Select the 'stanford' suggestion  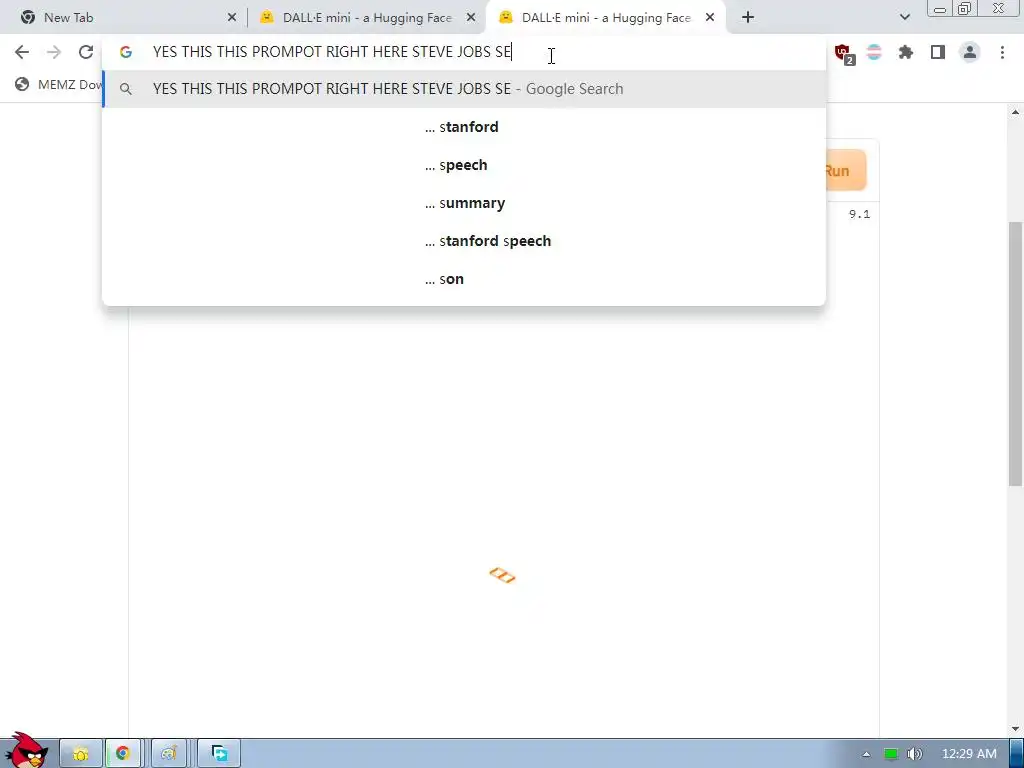[464, 127]
